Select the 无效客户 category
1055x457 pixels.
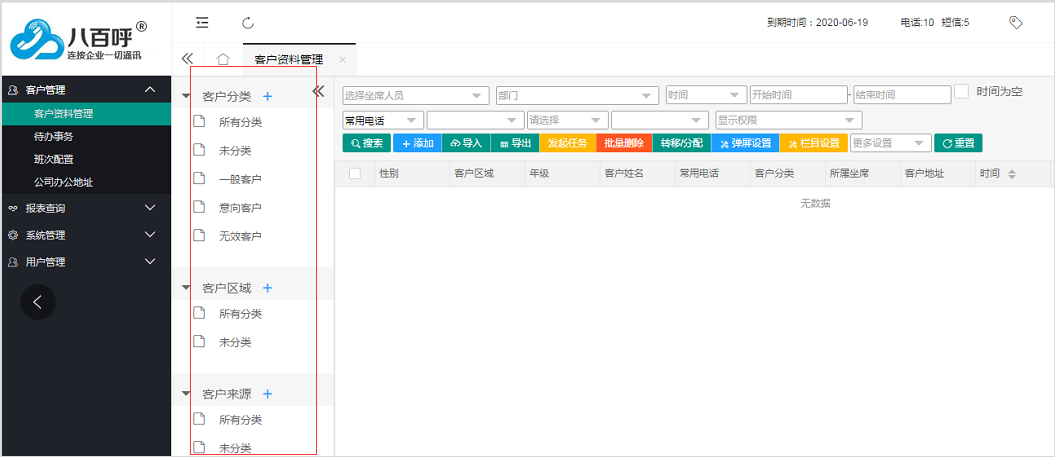[240, 236]
